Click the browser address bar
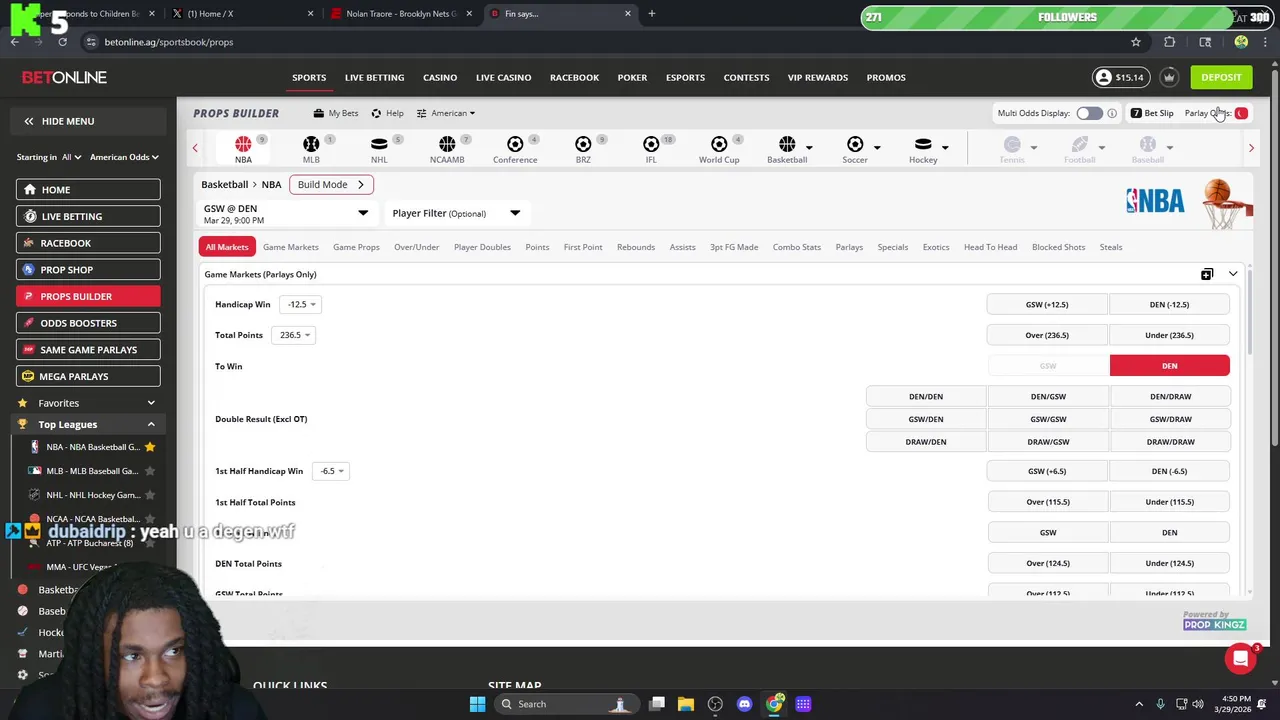This screenshot has width=1280, height=720. click(x=600, y=42)
